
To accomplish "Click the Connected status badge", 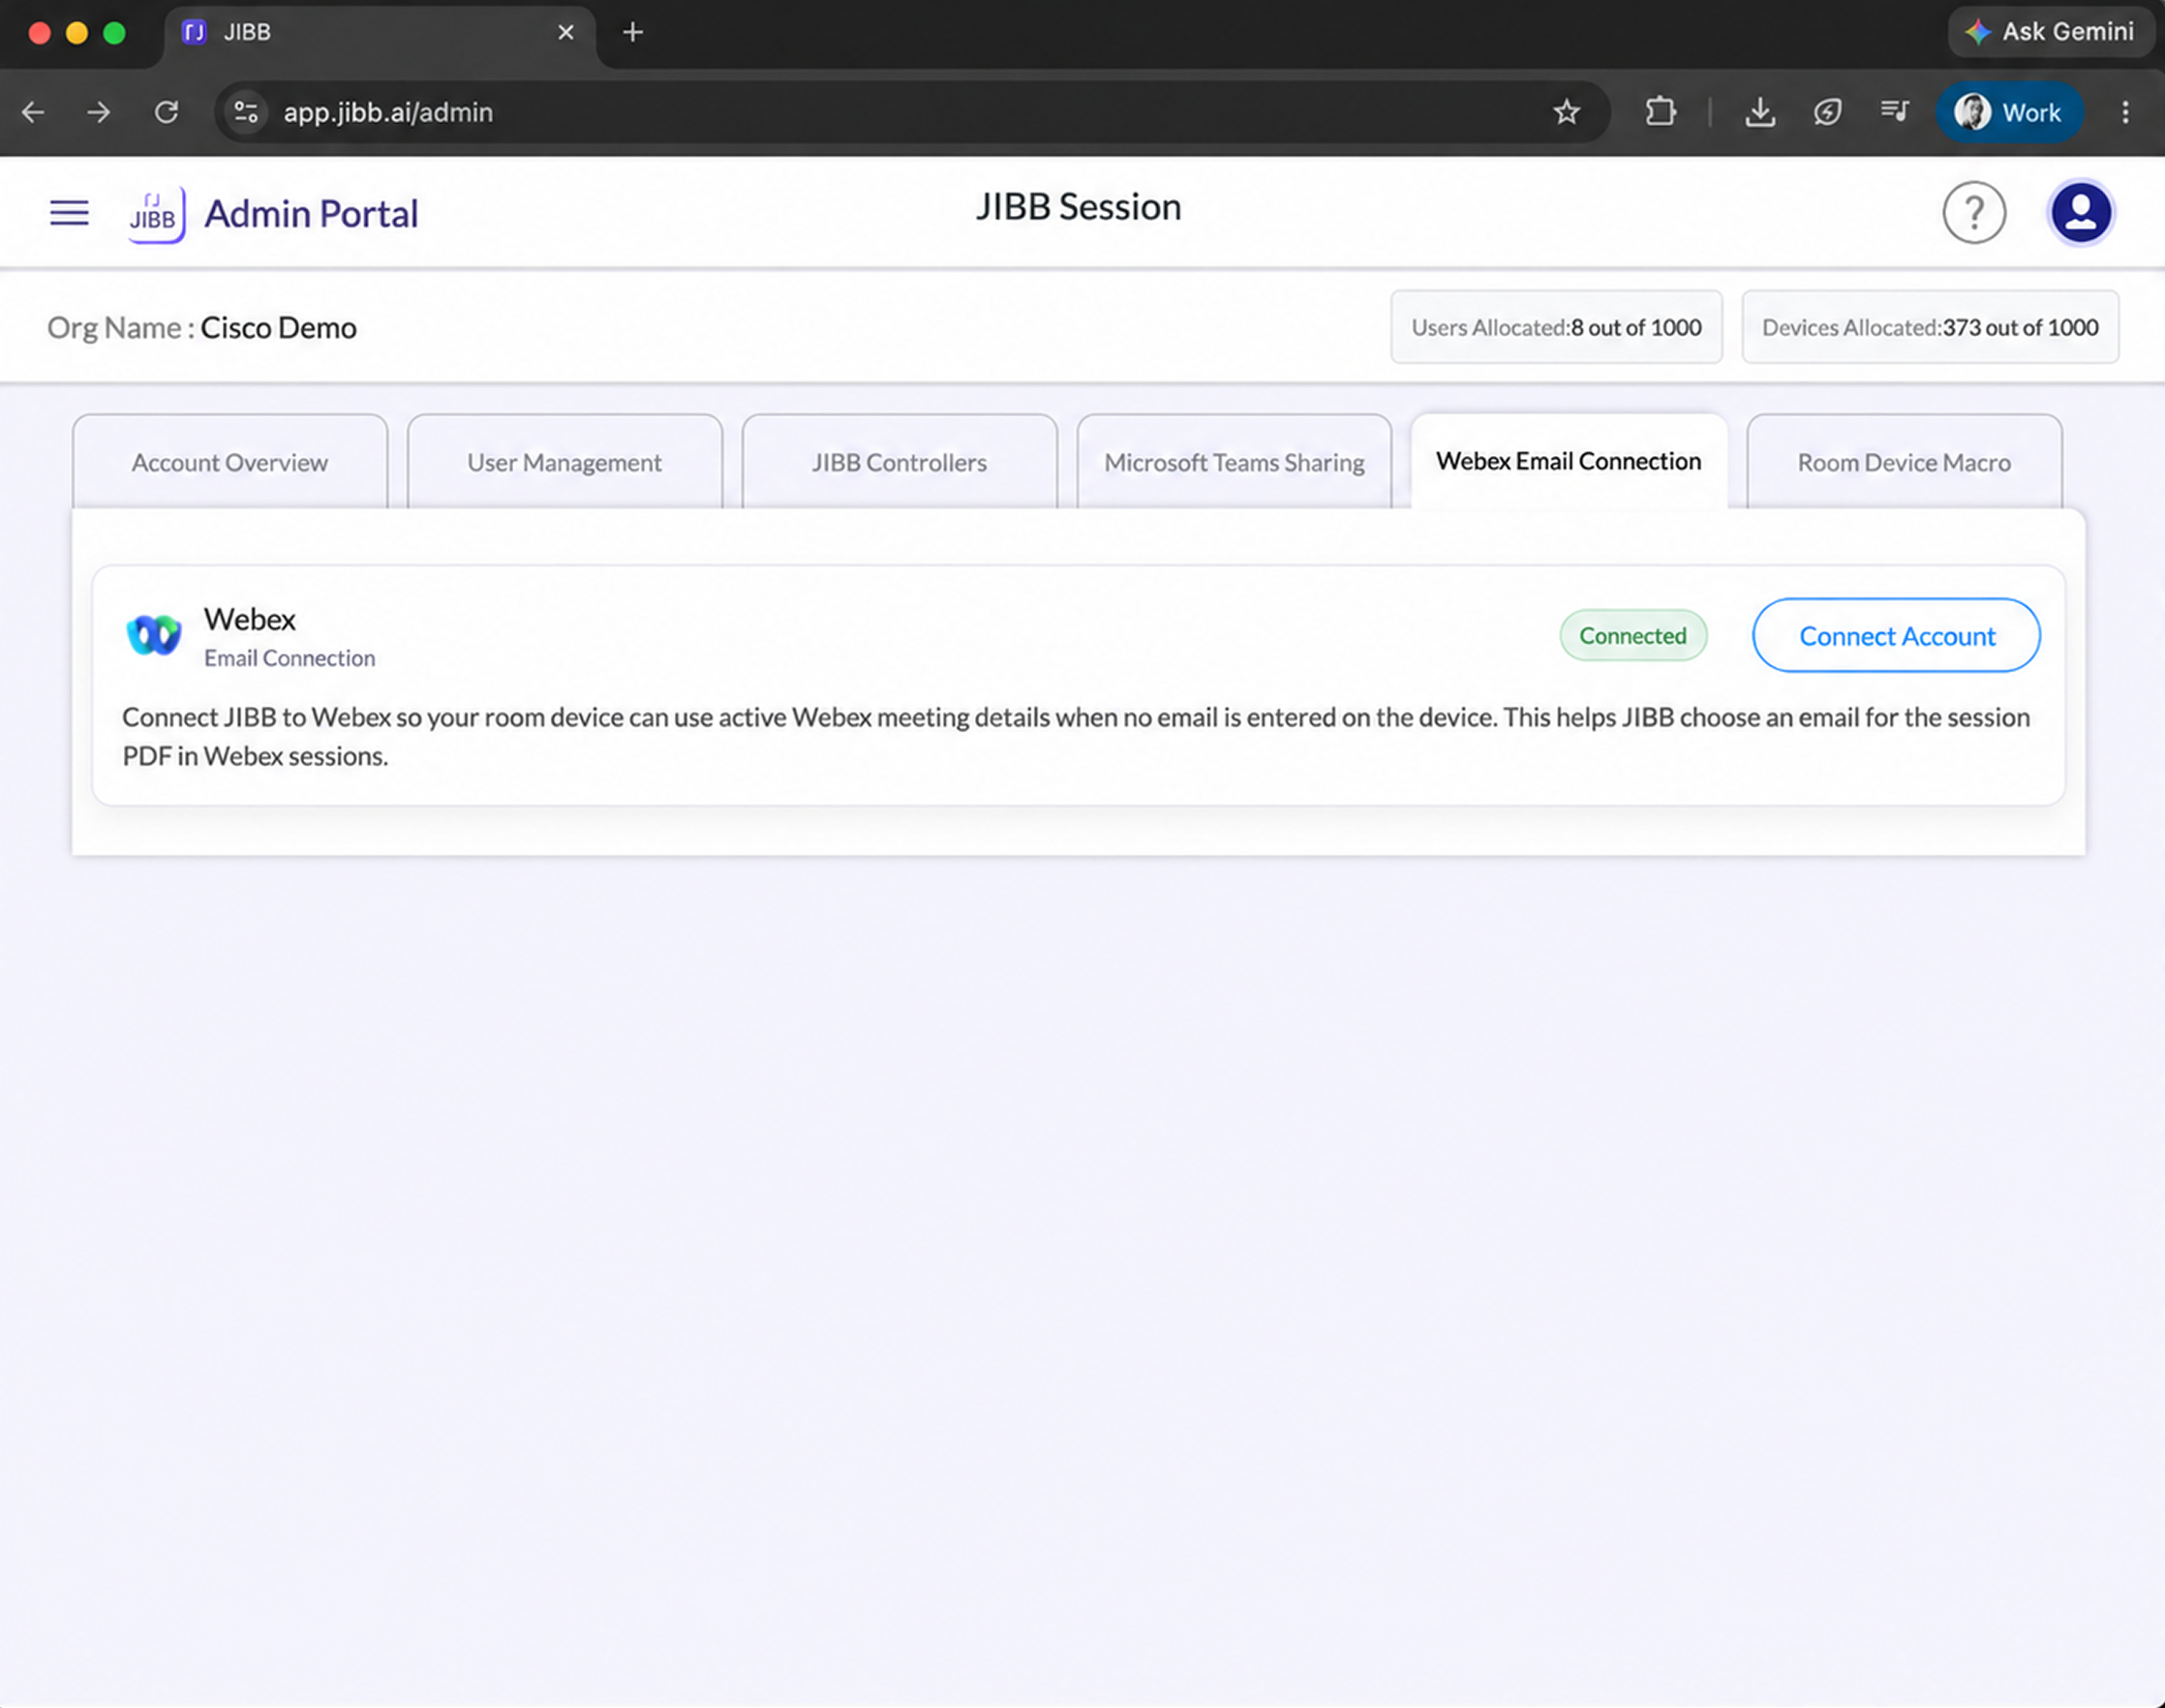I will pos(1633,635).
